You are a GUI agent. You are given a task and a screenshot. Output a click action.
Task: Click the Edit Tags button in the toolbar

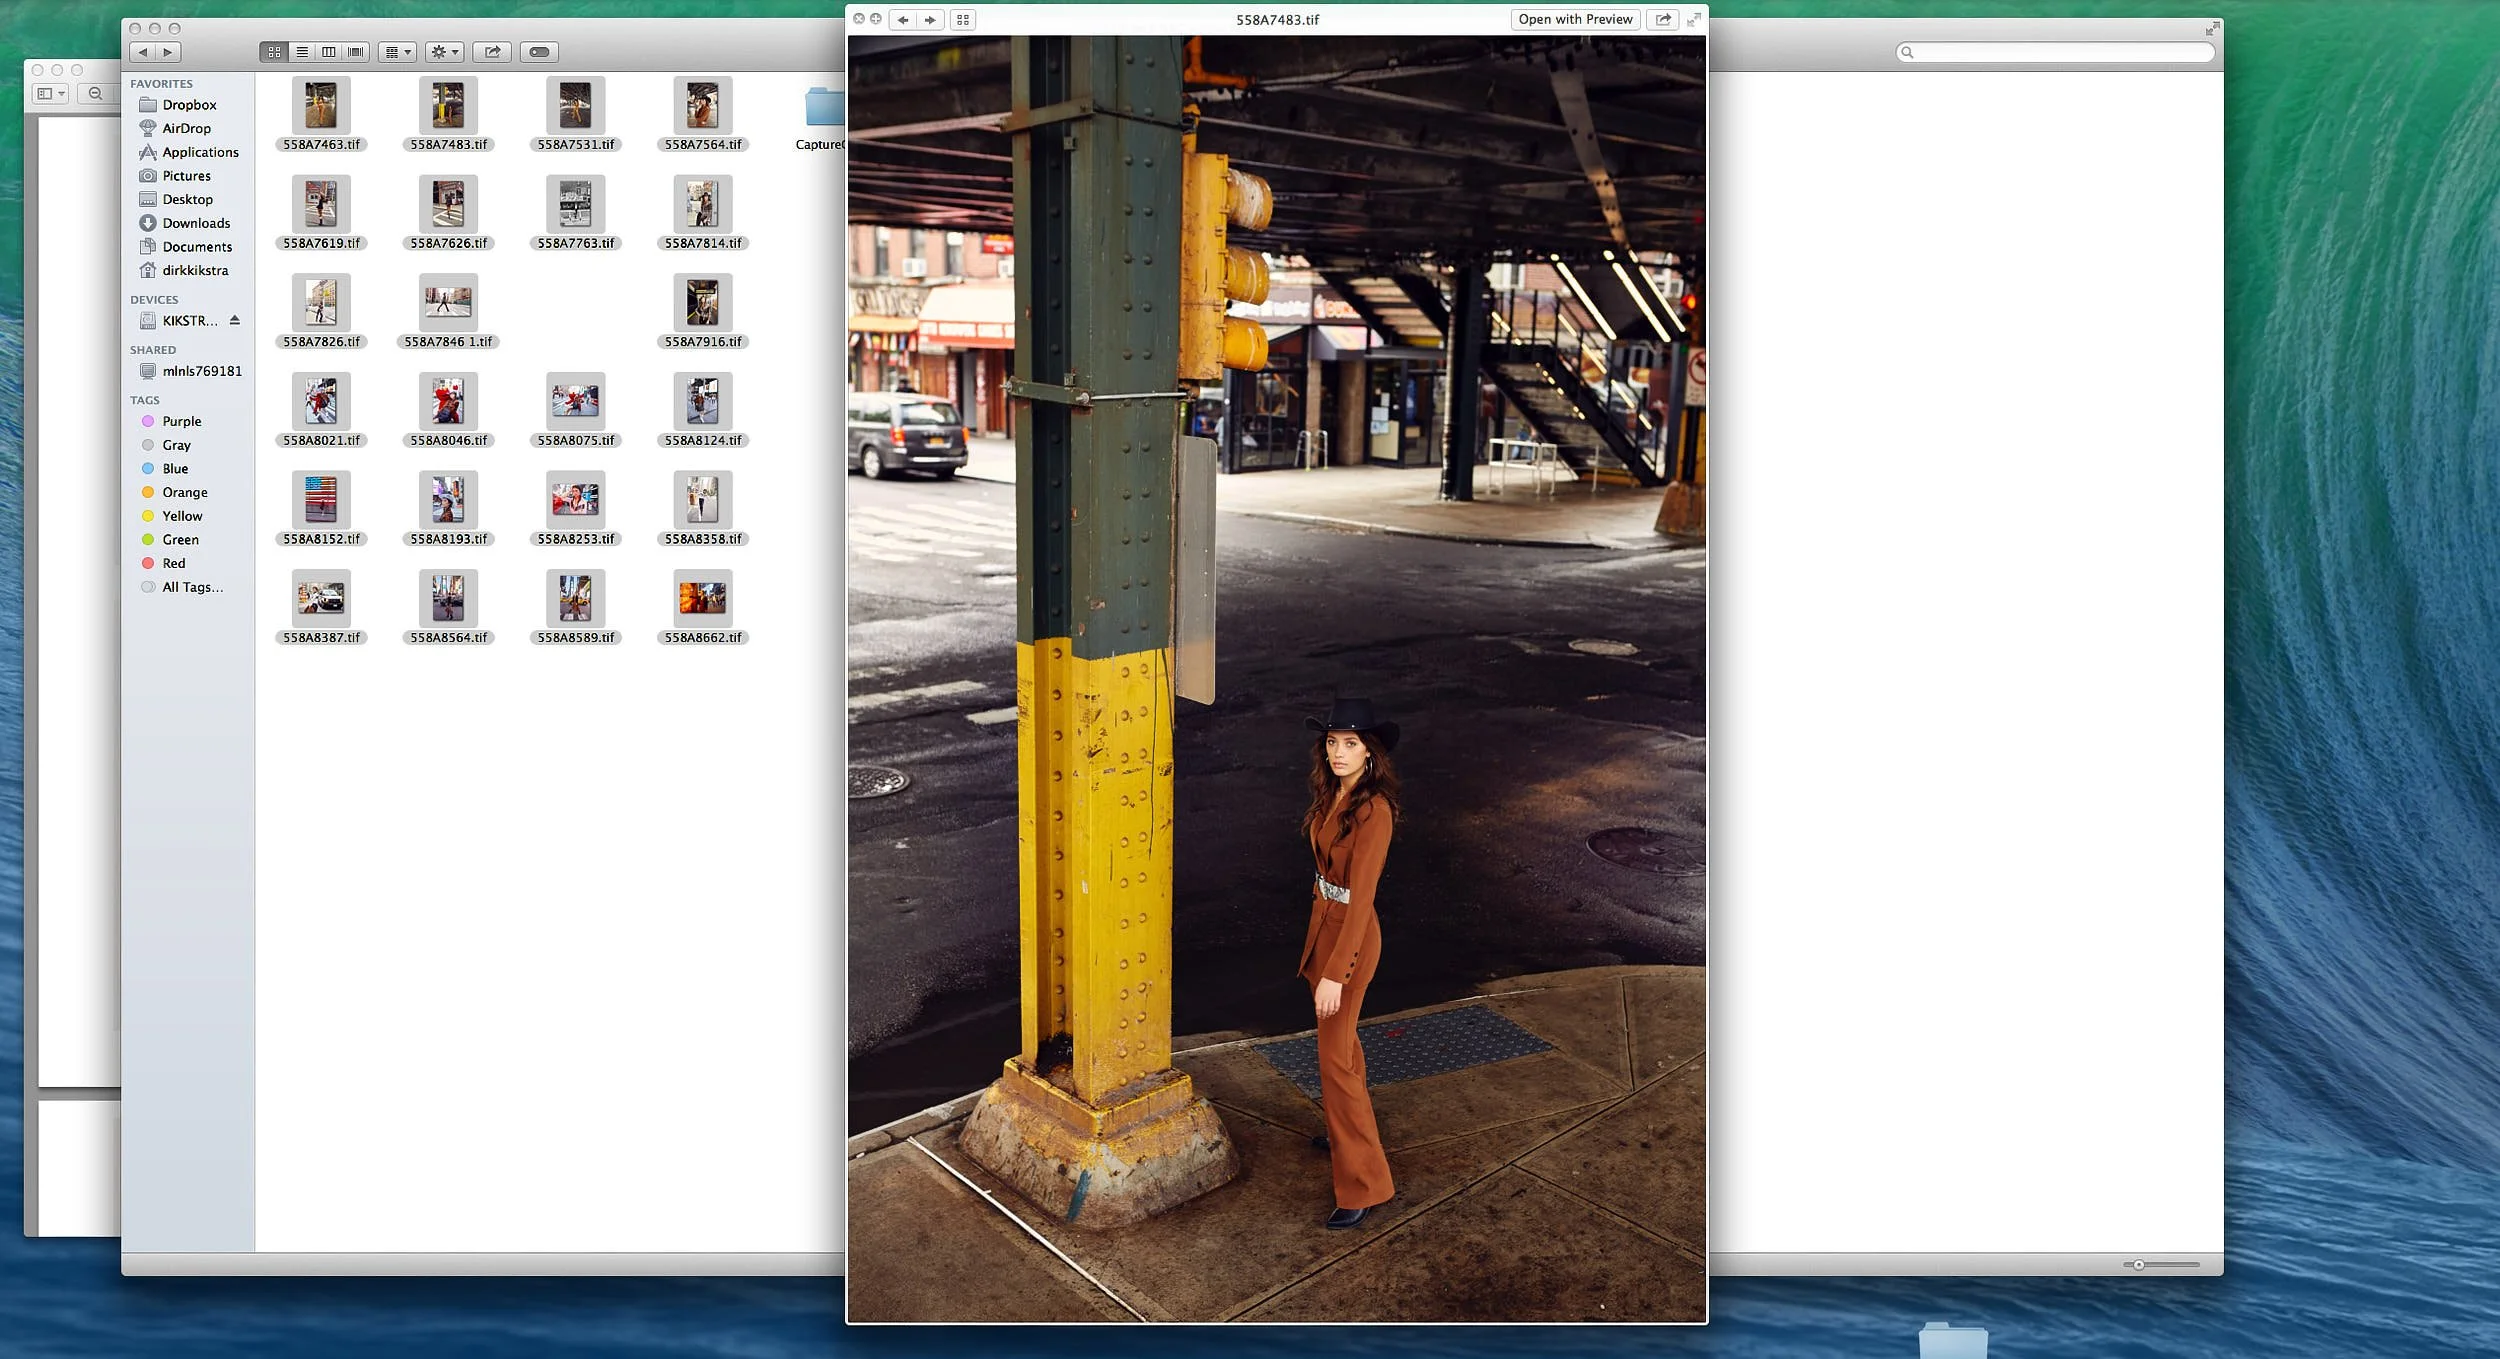(540, 51)
